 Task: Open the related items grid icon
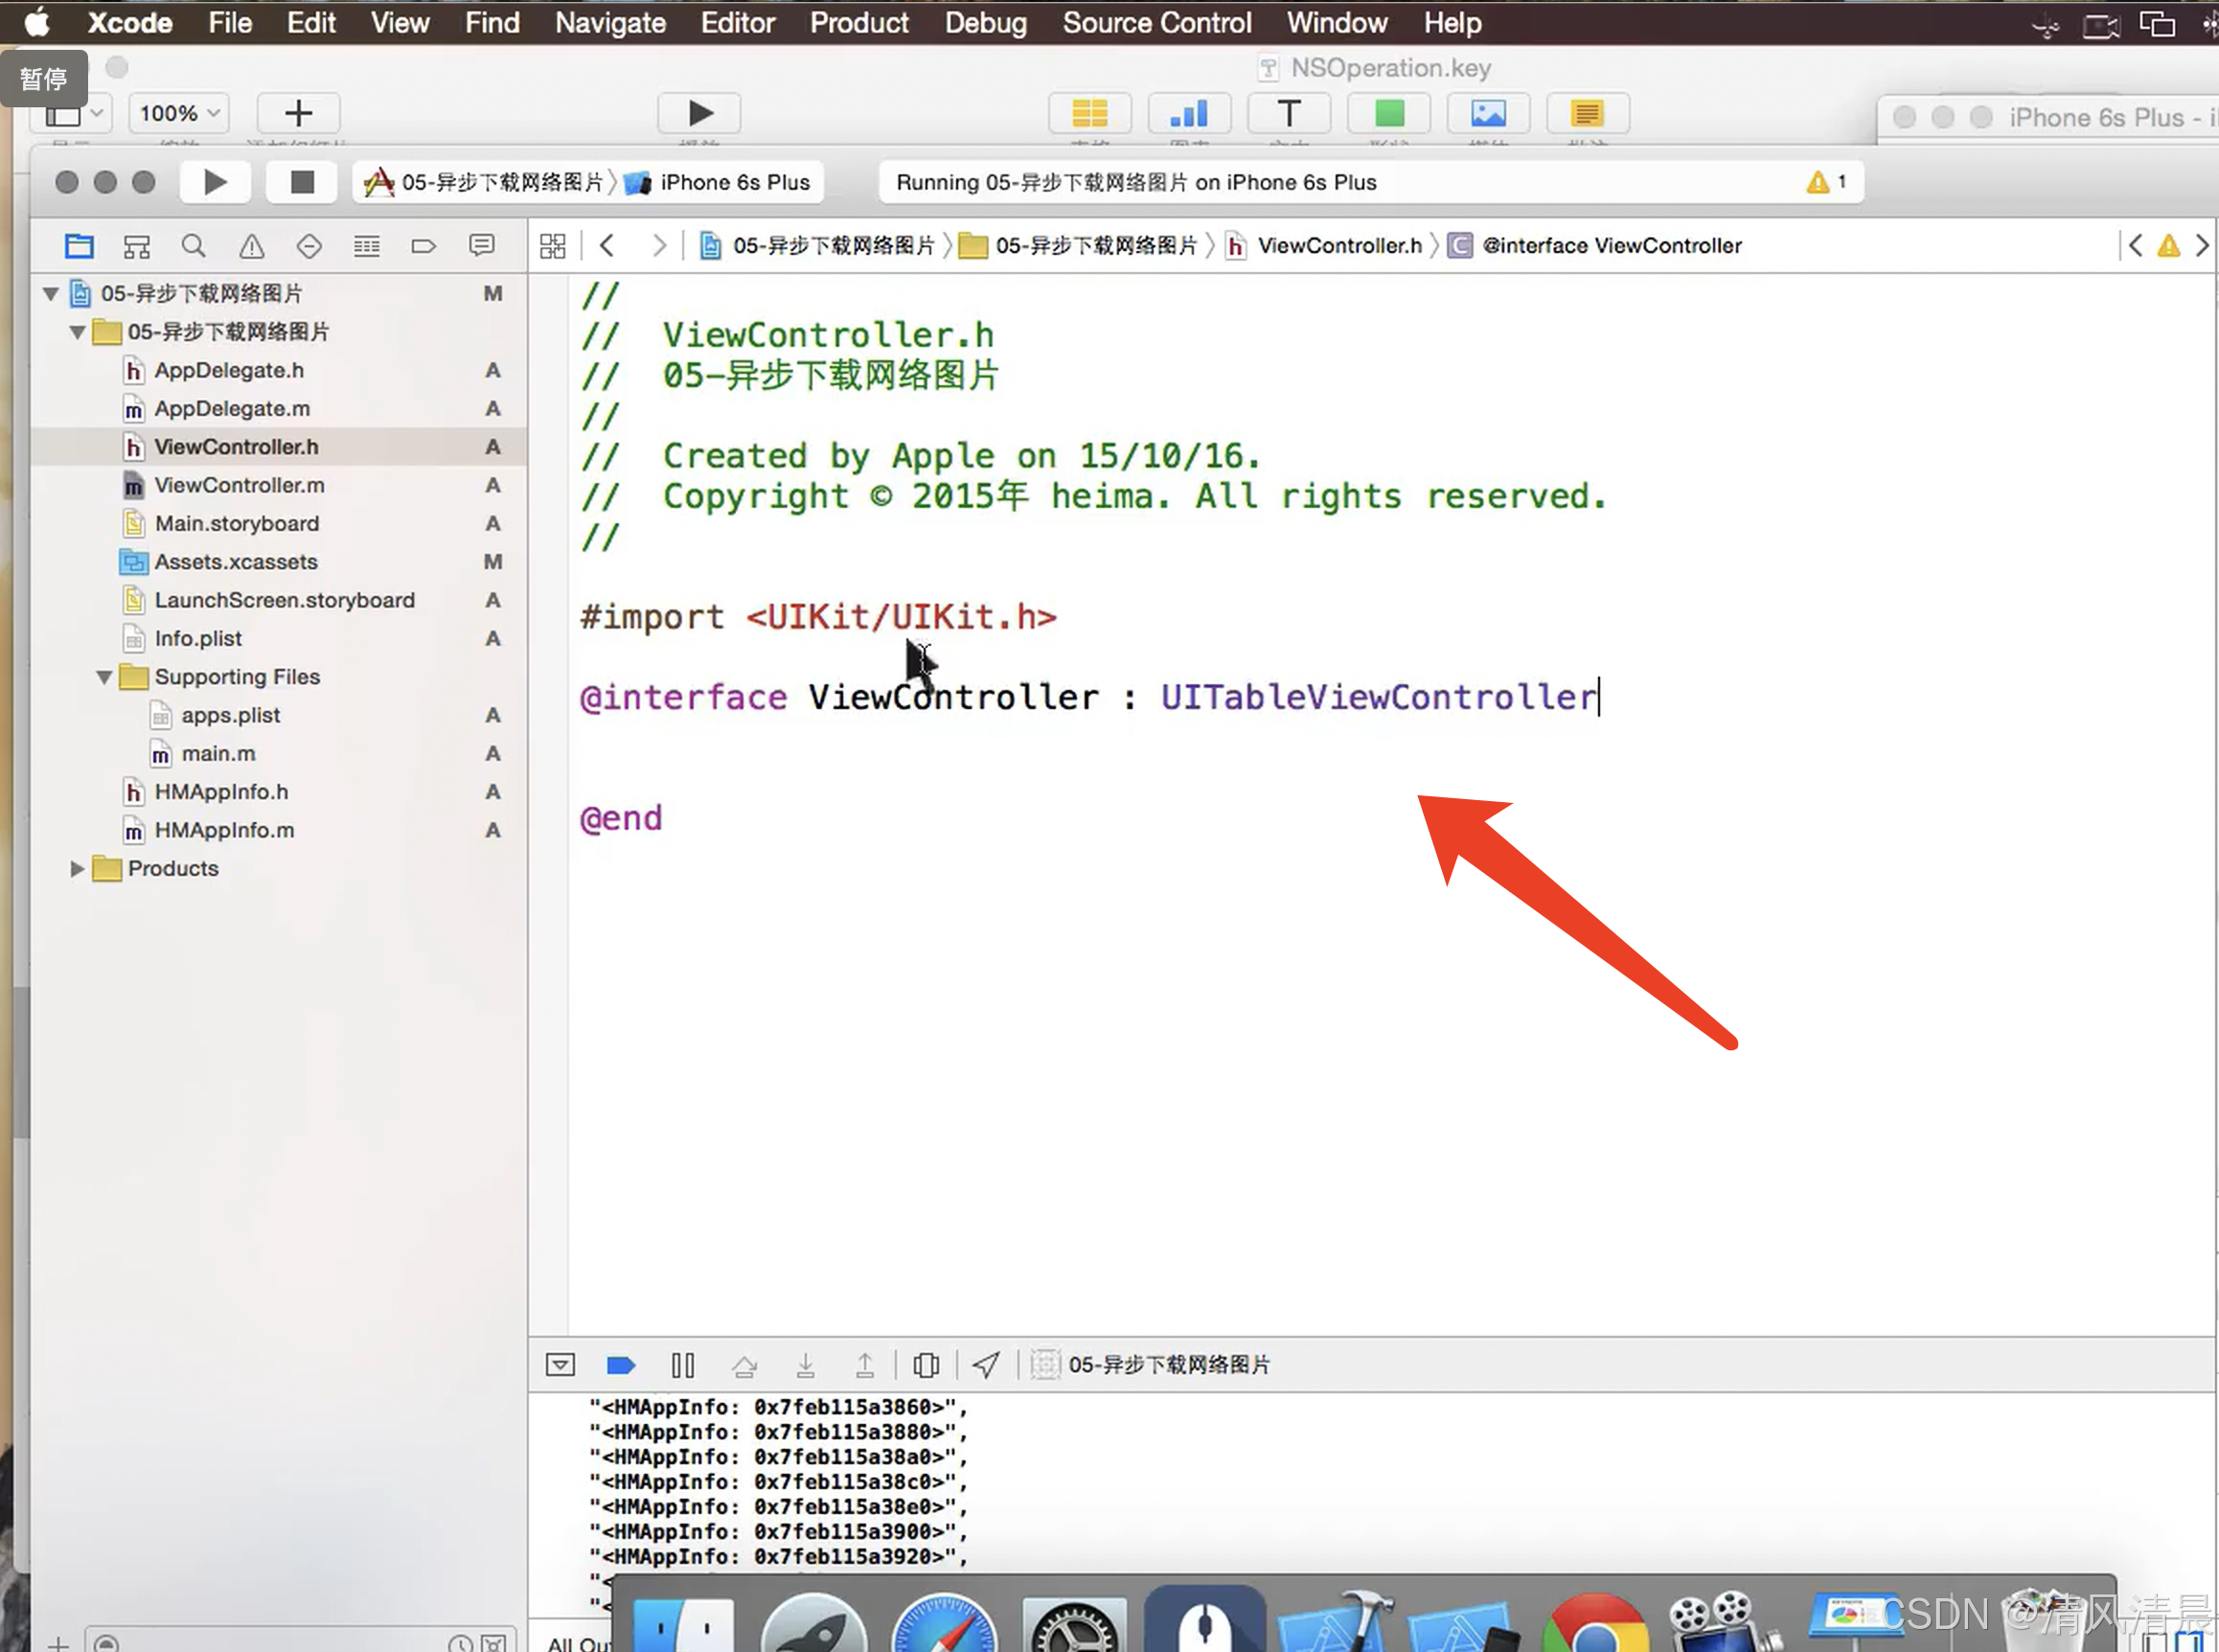pos(553,246)
